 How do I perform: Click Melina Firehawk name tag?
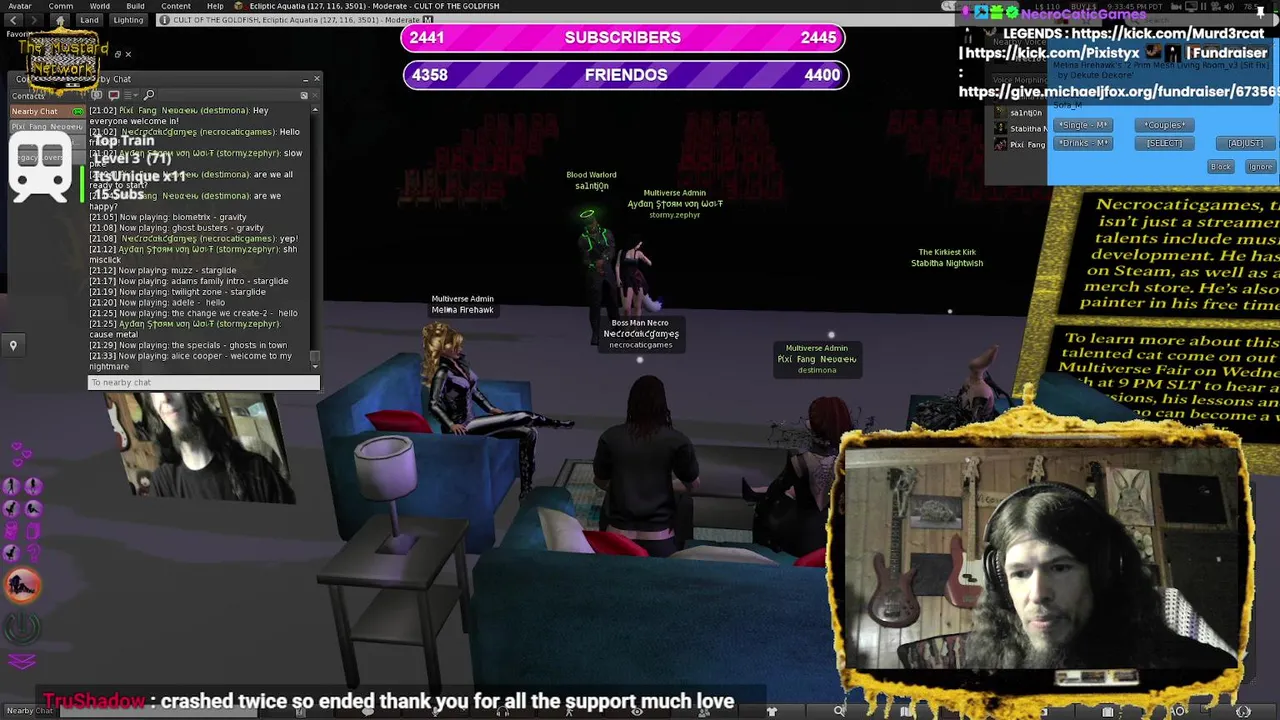pos(462,304)
